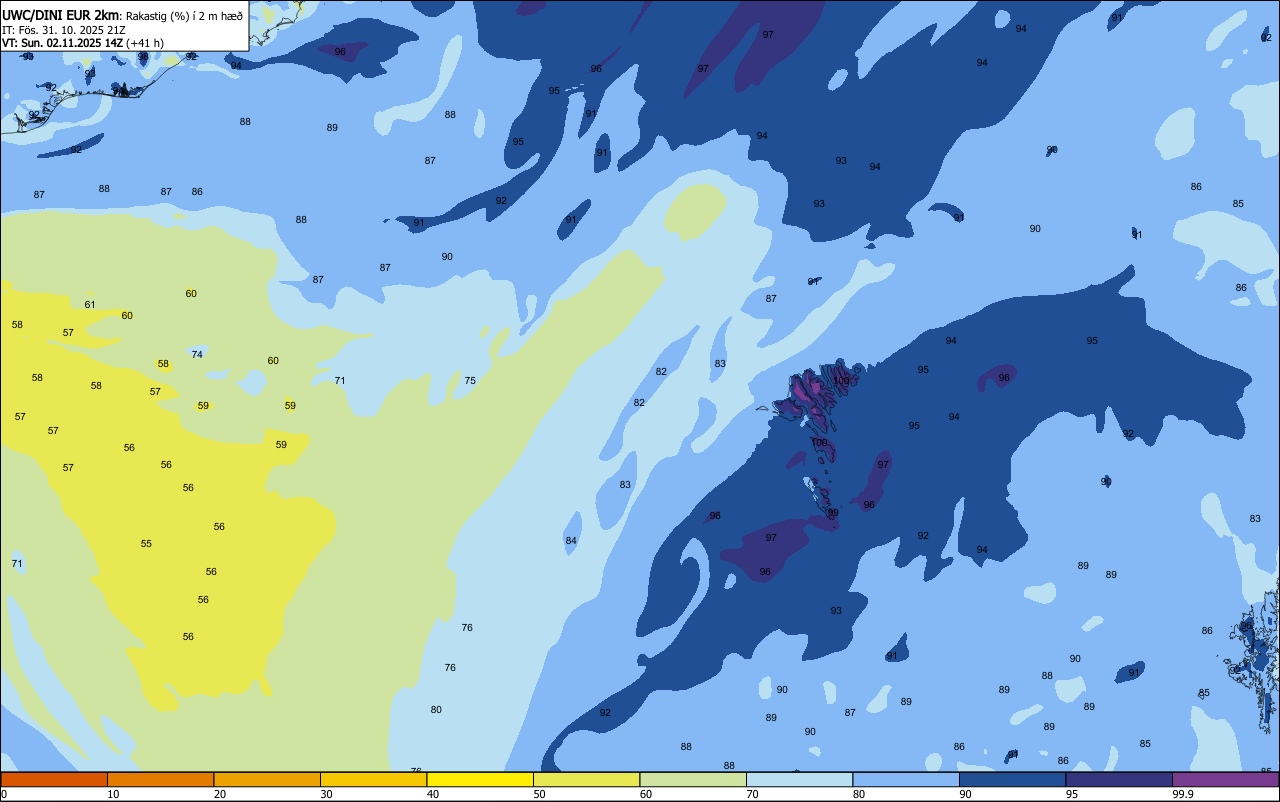Click the 10–20 orange legend swatch
Screen dimensions: 1280x802
point(160,779)
